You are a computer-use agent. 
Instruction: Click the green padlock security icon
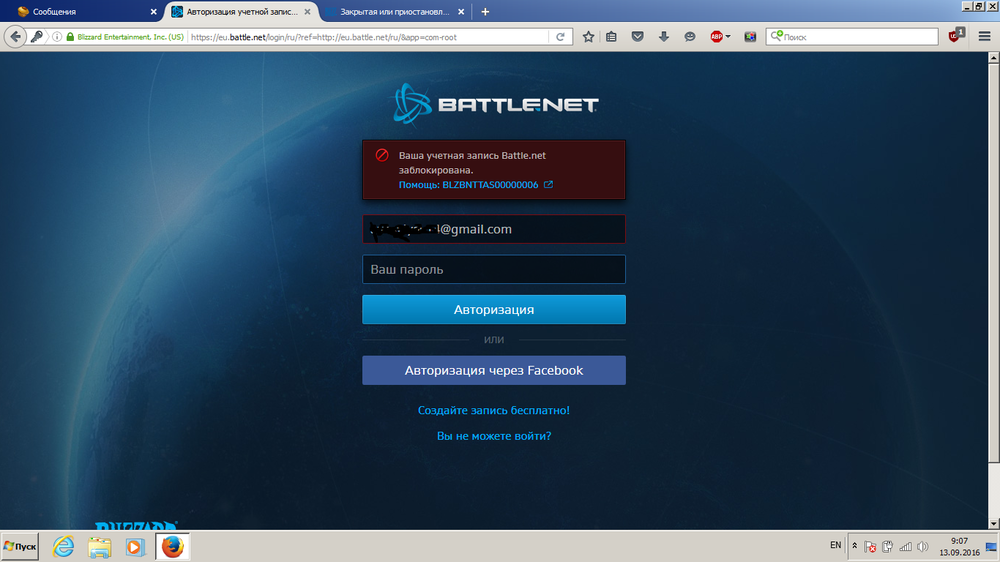[70, 37]
